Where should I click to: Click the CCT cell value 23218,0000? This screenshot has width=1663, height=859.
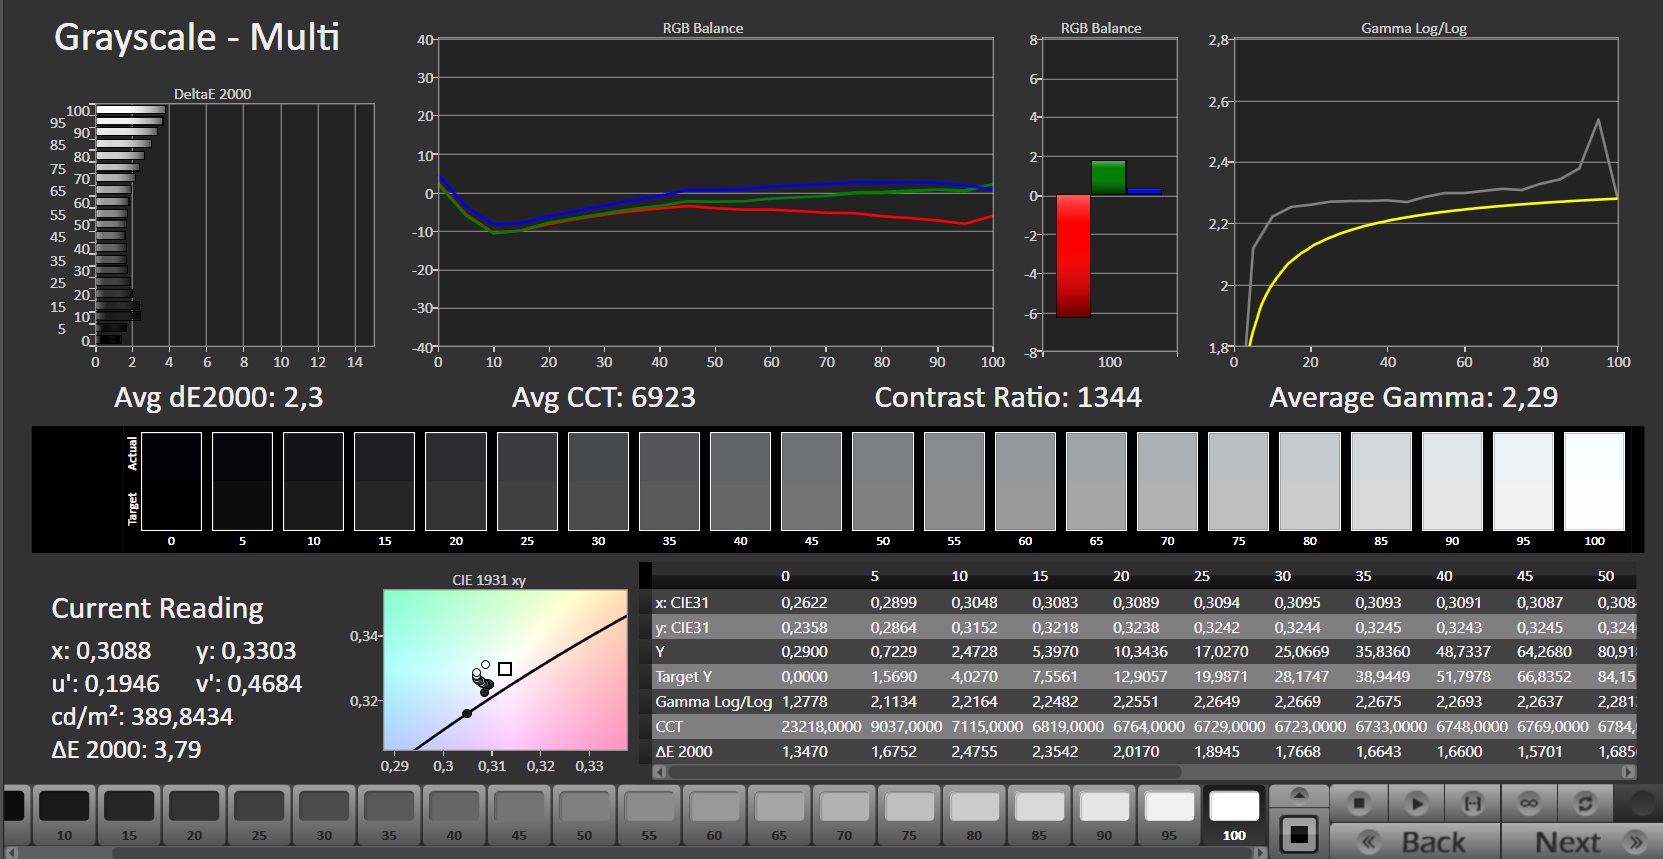click(x=821, y=727)
